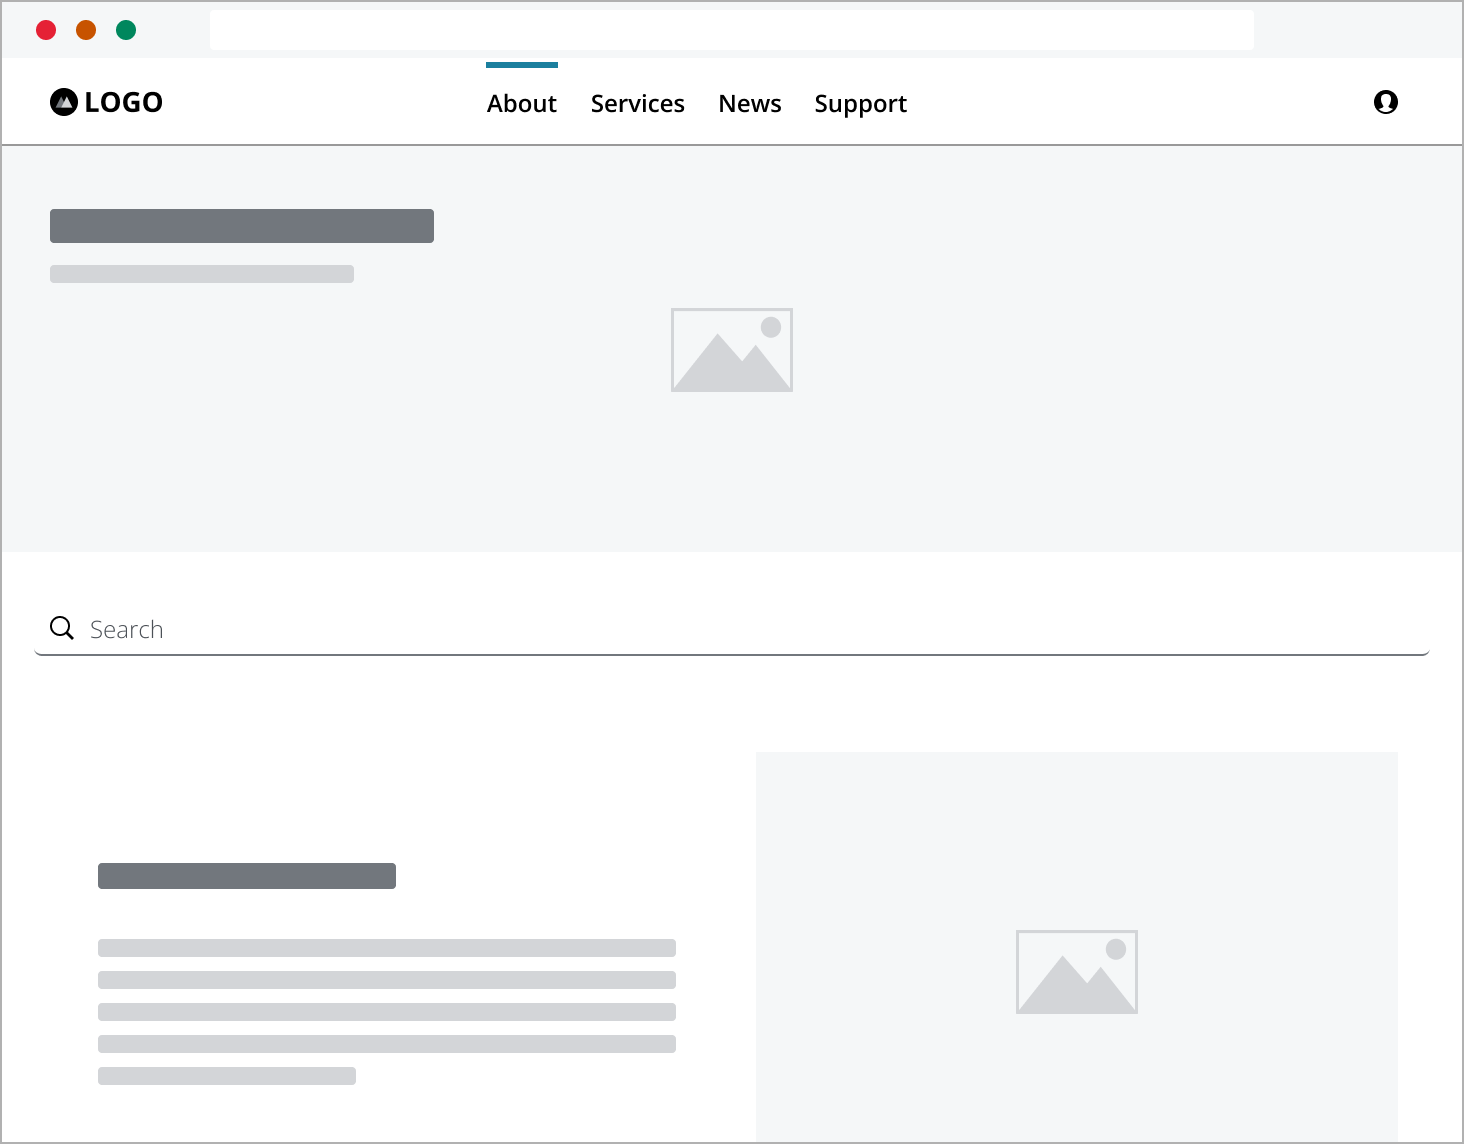
Task: Click the search magnifier icon
Action: pyautogui.click(x=61, y=628)
